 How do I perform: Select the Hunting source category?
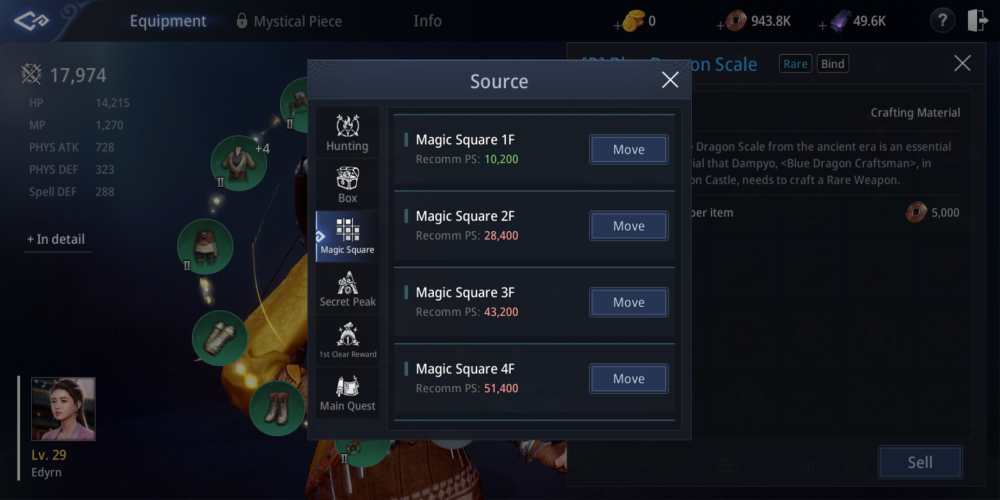(x=347, y=132)
